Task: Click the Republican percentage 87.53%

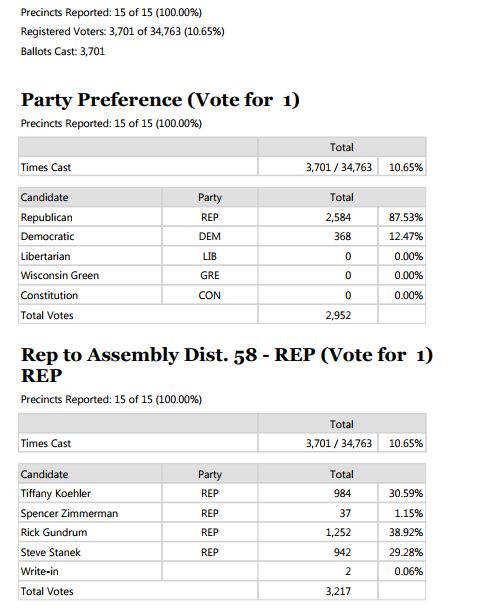Action: tap(406, 217)
